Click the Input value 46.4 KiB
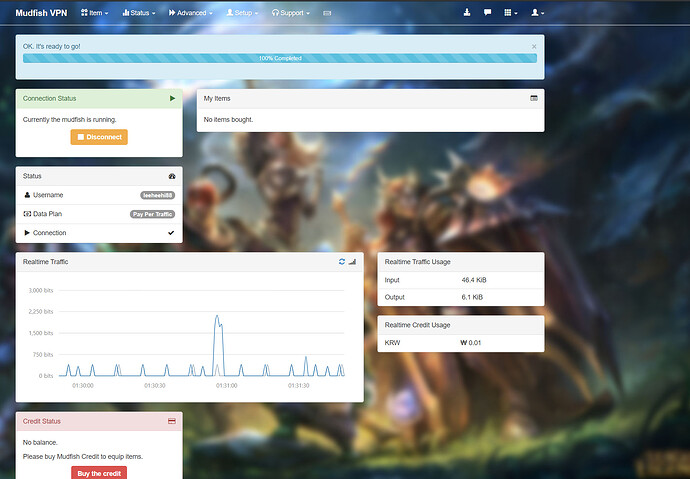 474,280
